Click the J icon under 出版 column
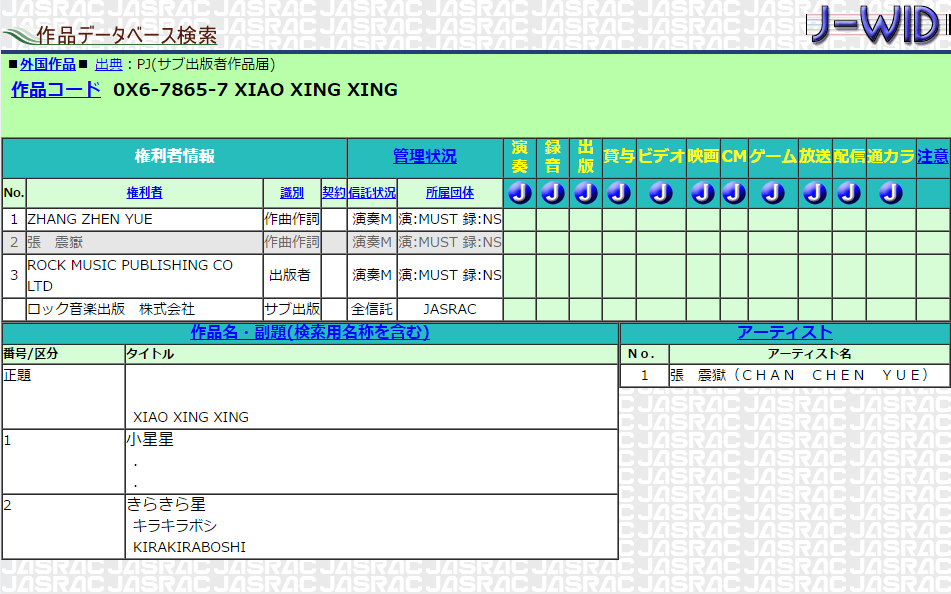Viewport: 951px width, 594px height. click(585, 194)
